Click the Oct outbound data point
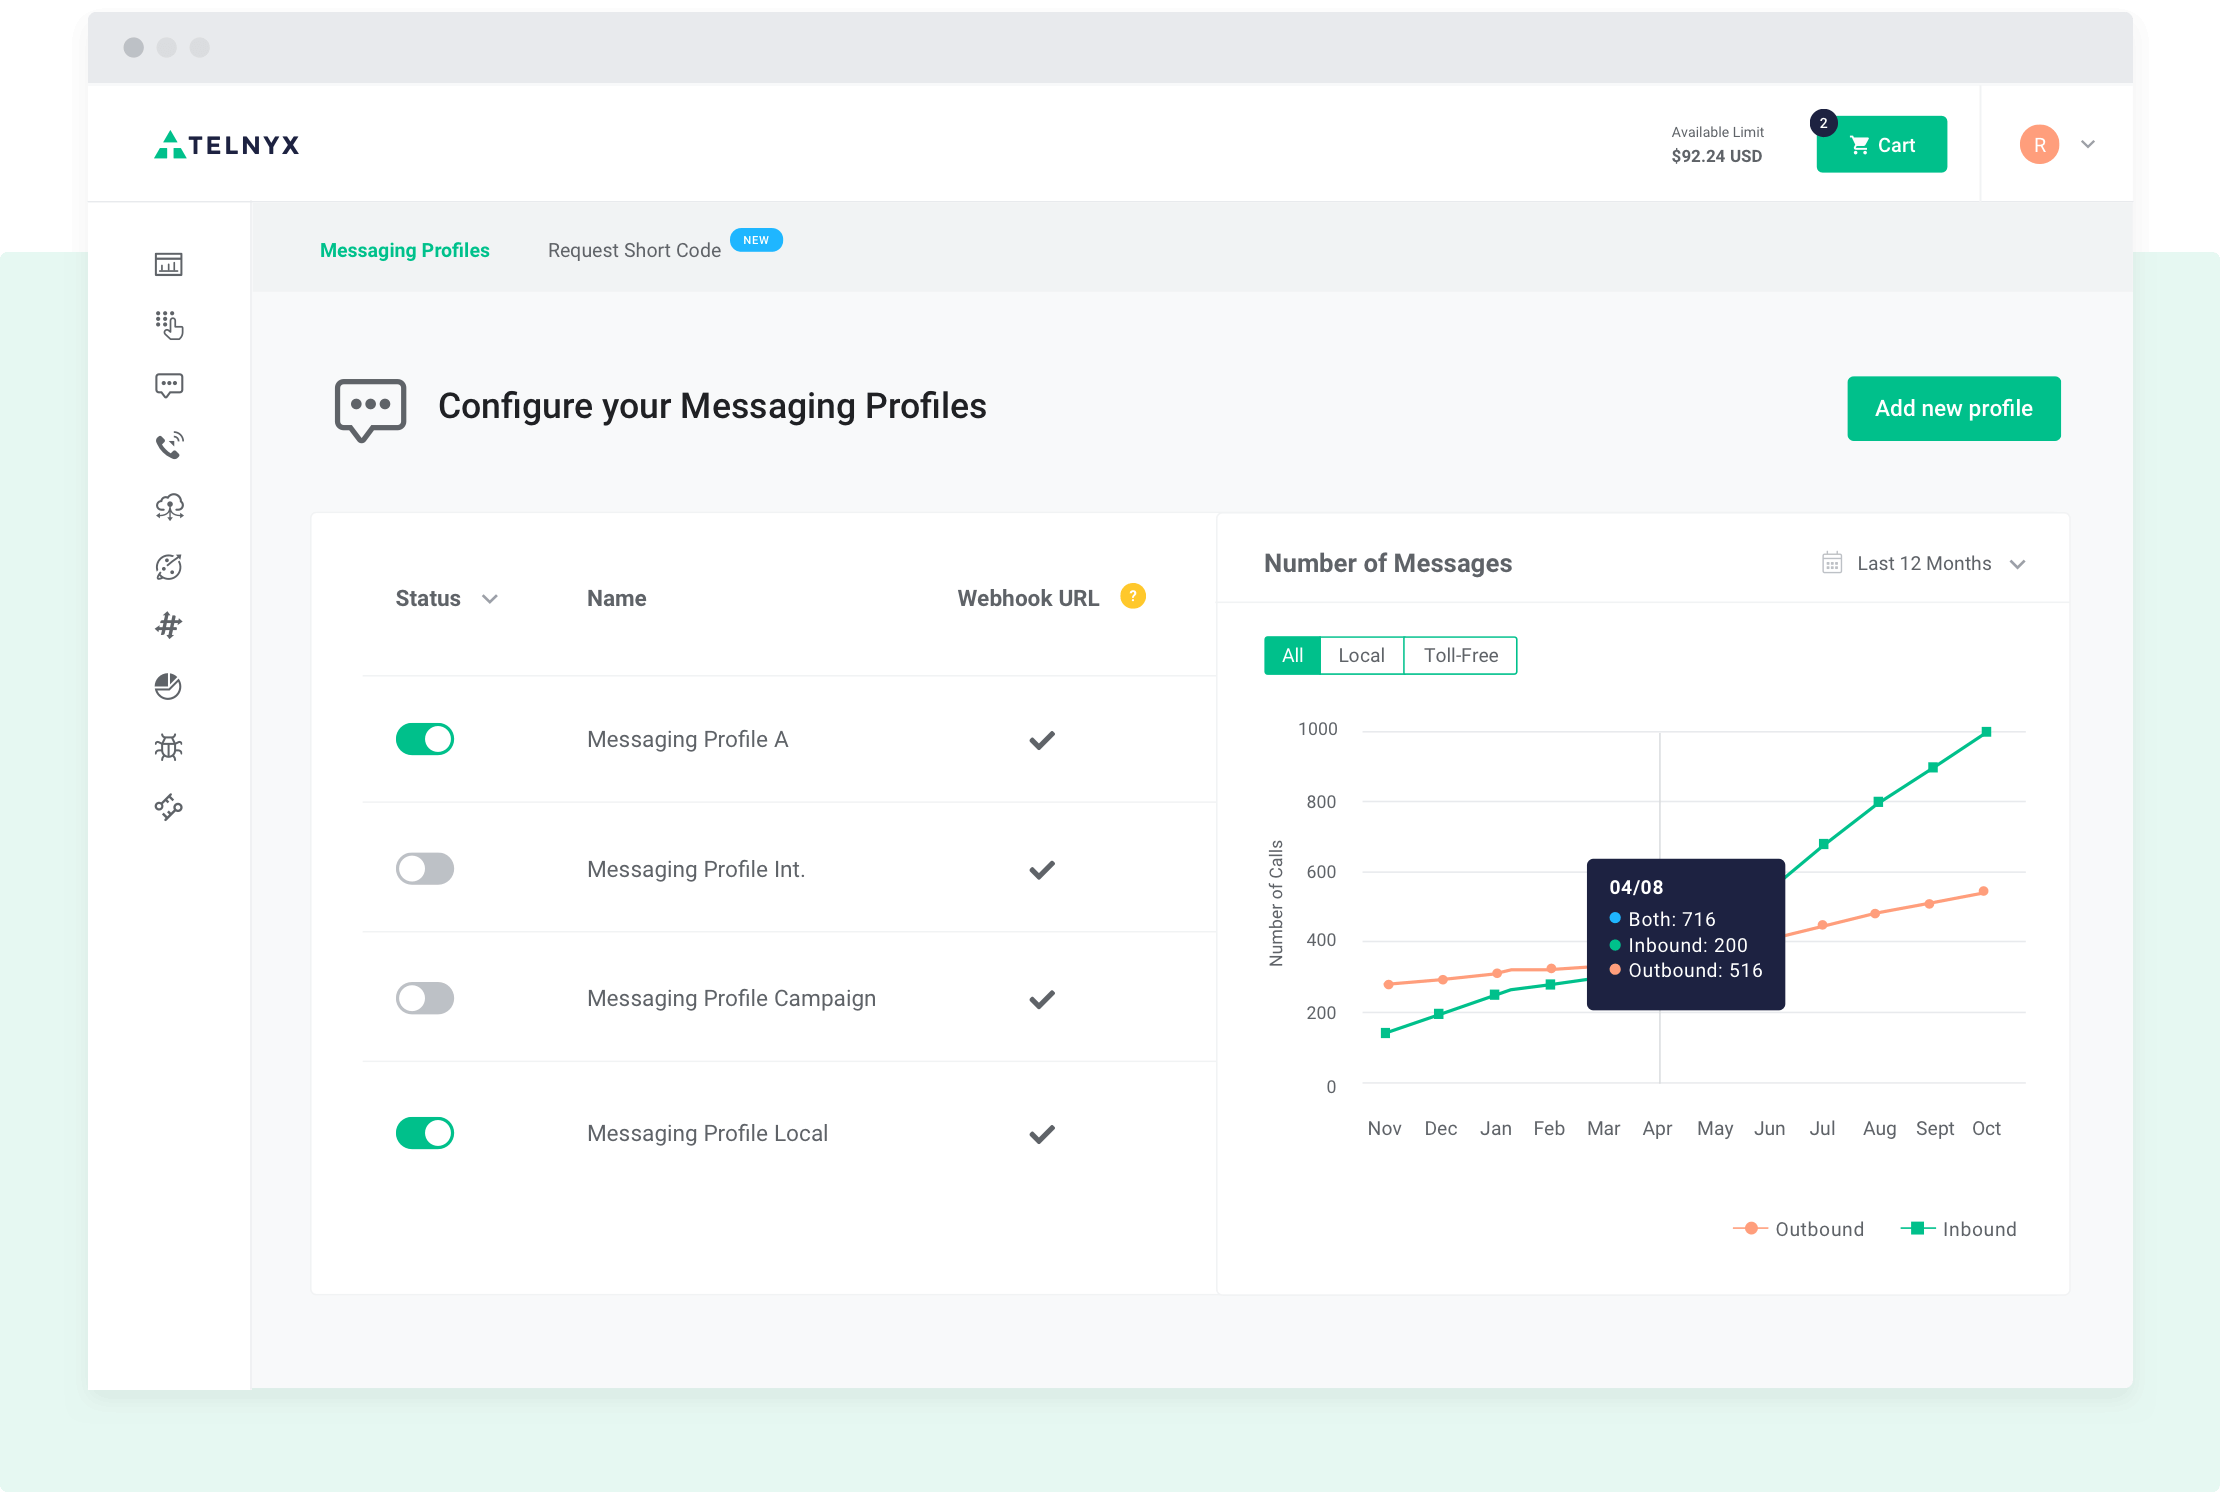Image resolution: width=2220 pixels, height=1492 pixels. [x=1983, y=891]
